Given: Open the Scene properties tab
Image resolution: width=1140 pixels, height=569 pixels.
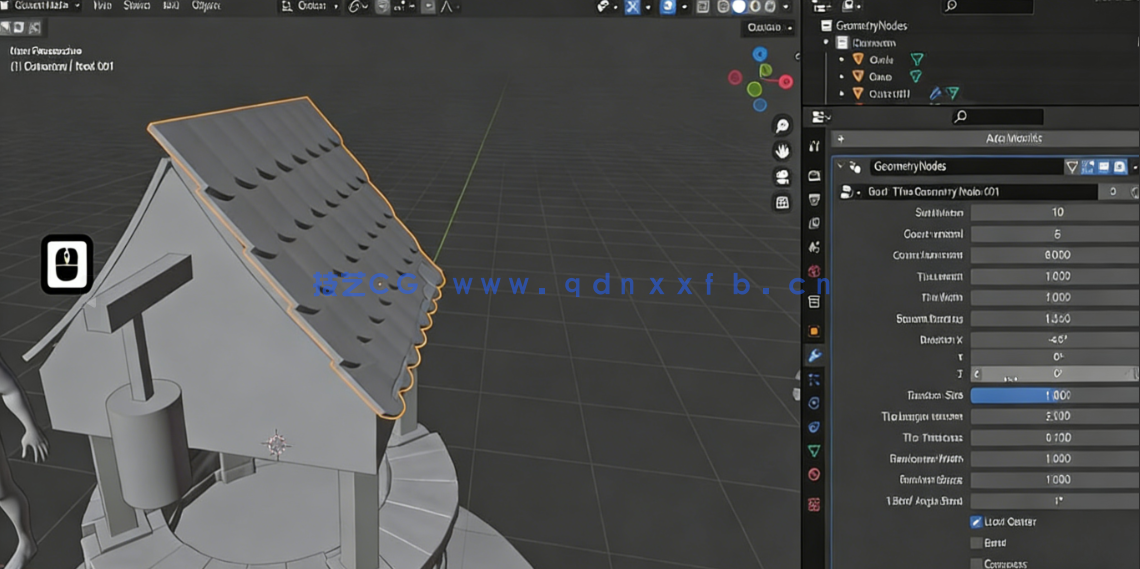Looking at the screenshot, I should 814,247.
